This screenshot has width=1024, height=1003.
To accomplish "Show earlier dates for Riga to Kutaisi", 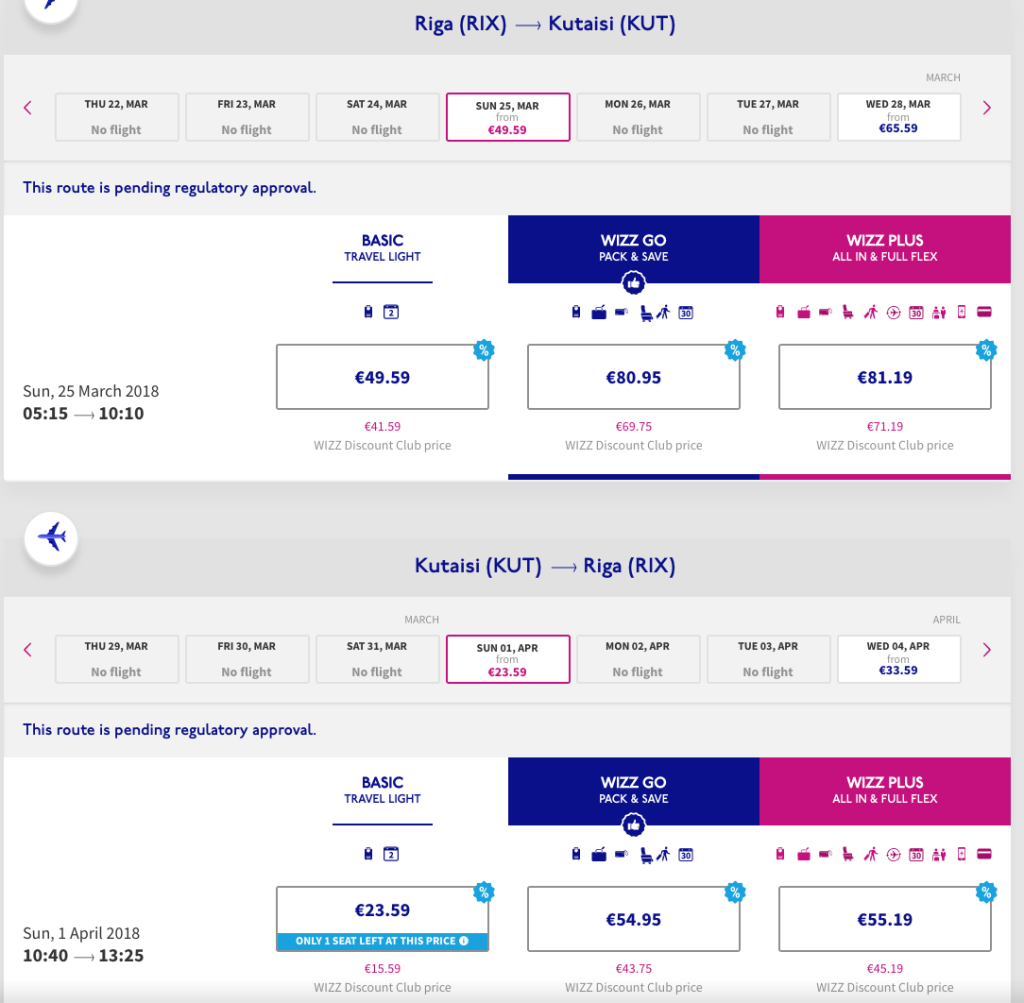I will [x=28, y=108].
